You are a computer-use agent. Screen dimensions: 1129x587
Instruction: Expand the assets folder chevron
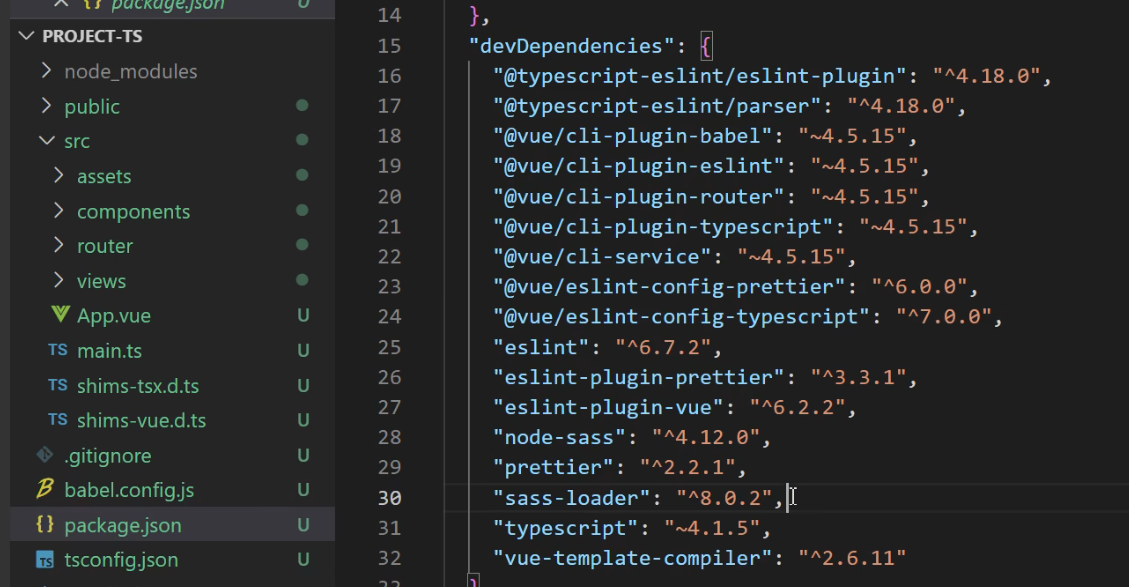[x=59, y=176]
